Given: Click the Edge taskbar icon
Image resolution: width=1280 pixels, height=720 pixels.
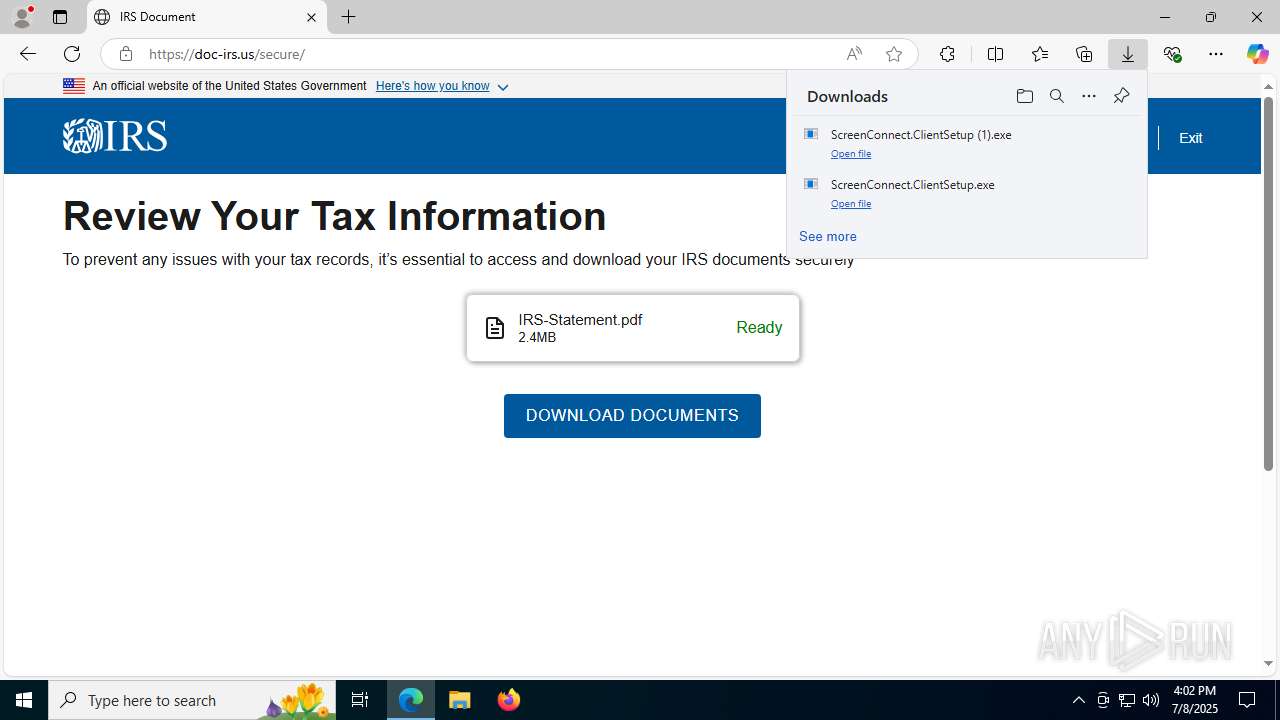Looking at the screenshot, I should 411,700.
